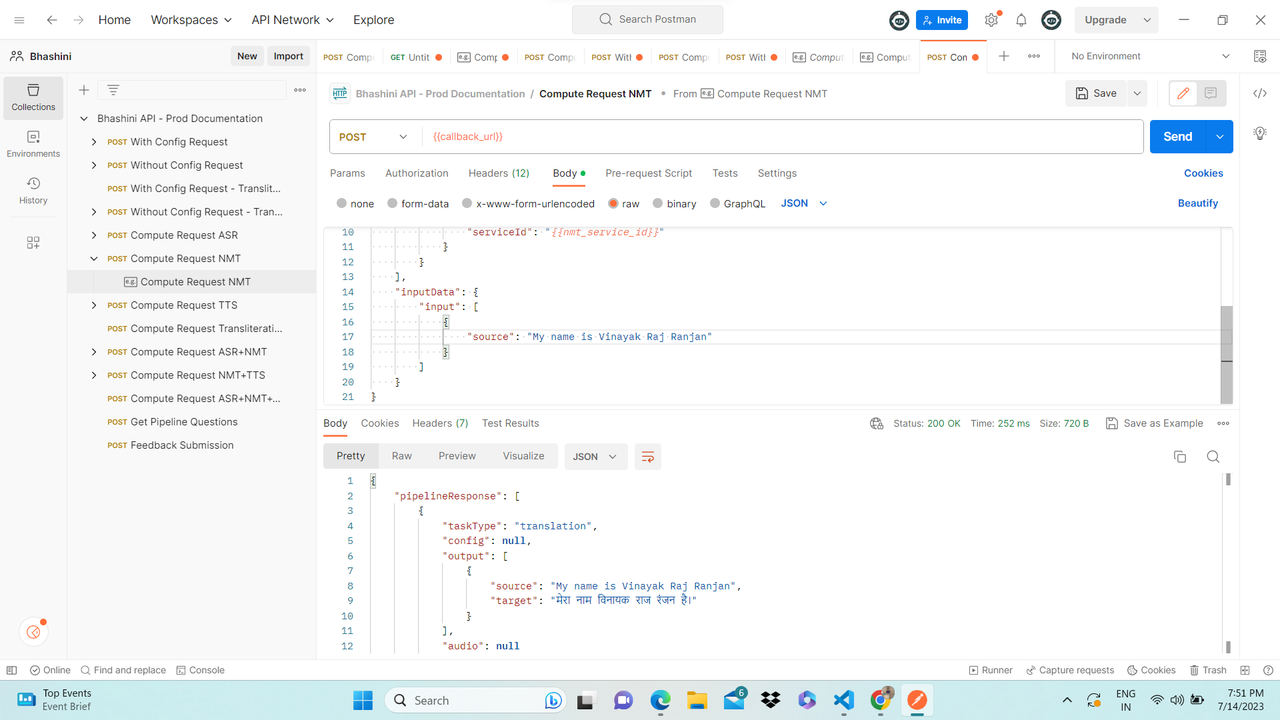
Task: Open the POST method dropdown
Action: click(x=375, y=137)
